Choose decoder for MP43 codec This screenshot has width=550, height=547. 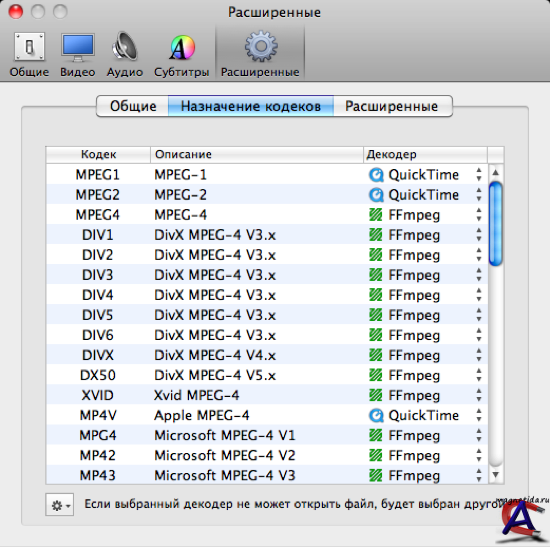[x=425, y=475]
